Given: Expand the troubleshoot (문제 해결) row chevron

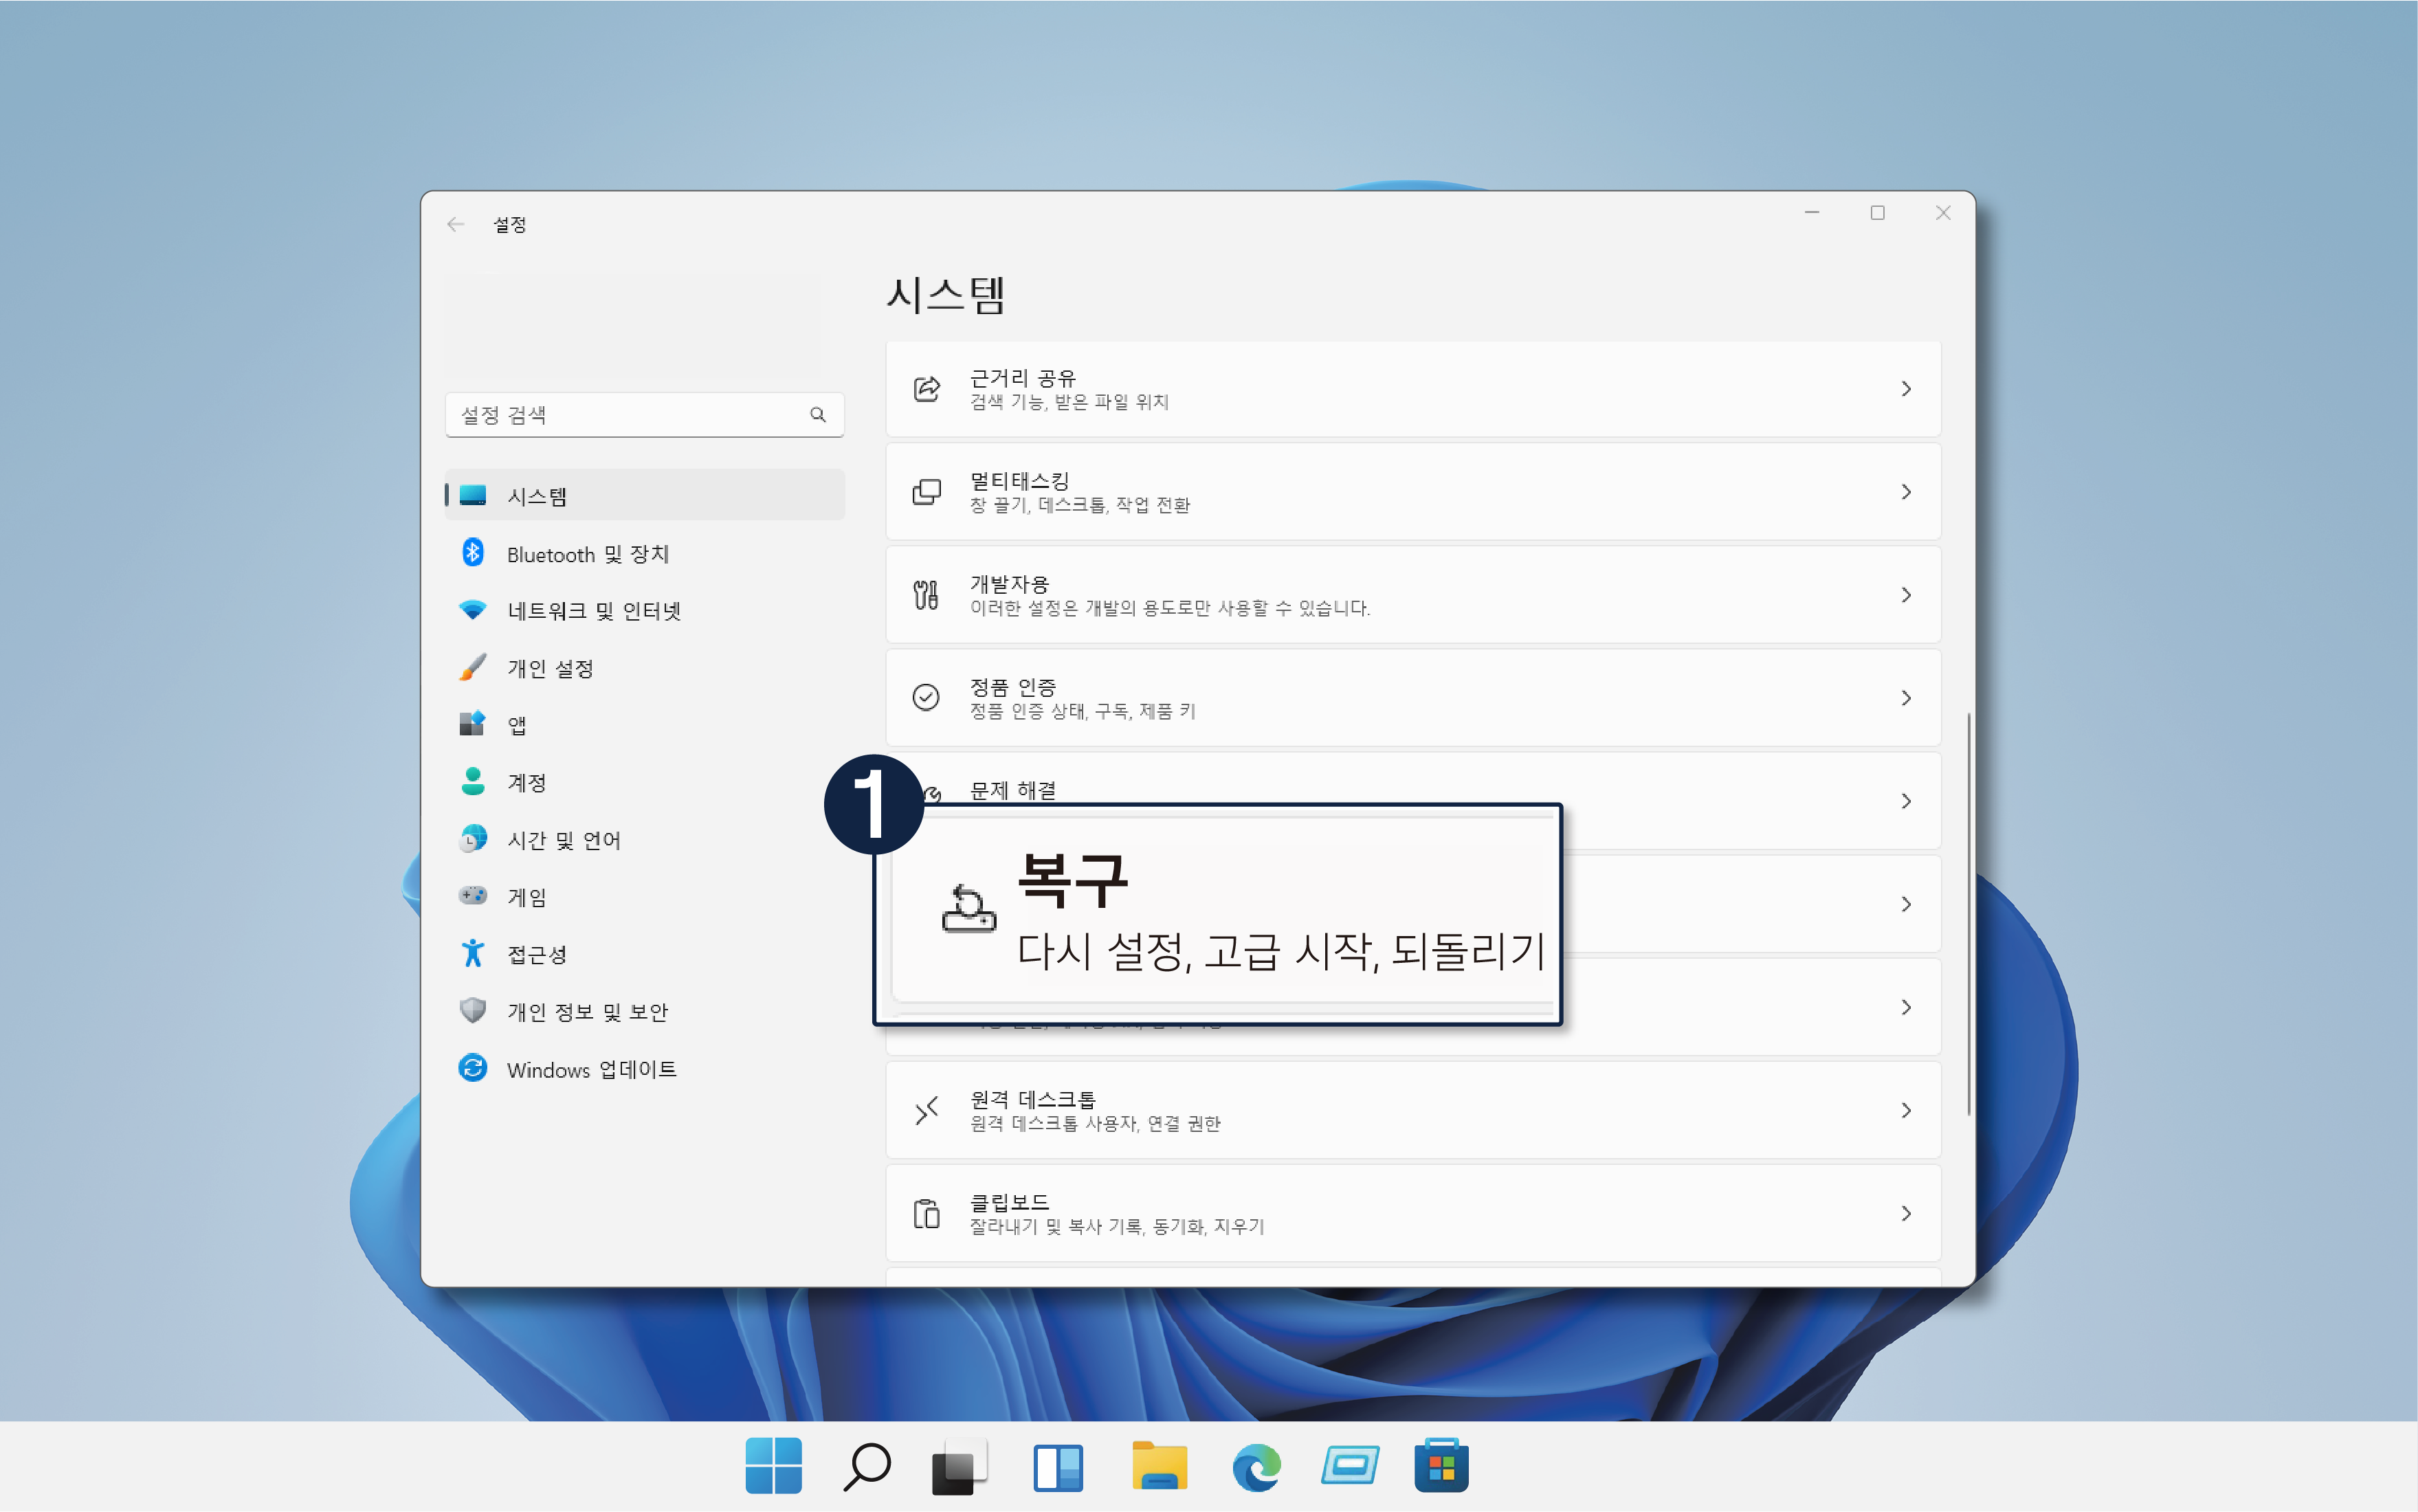Looking at the screenshot, I should click(1906, 801).
